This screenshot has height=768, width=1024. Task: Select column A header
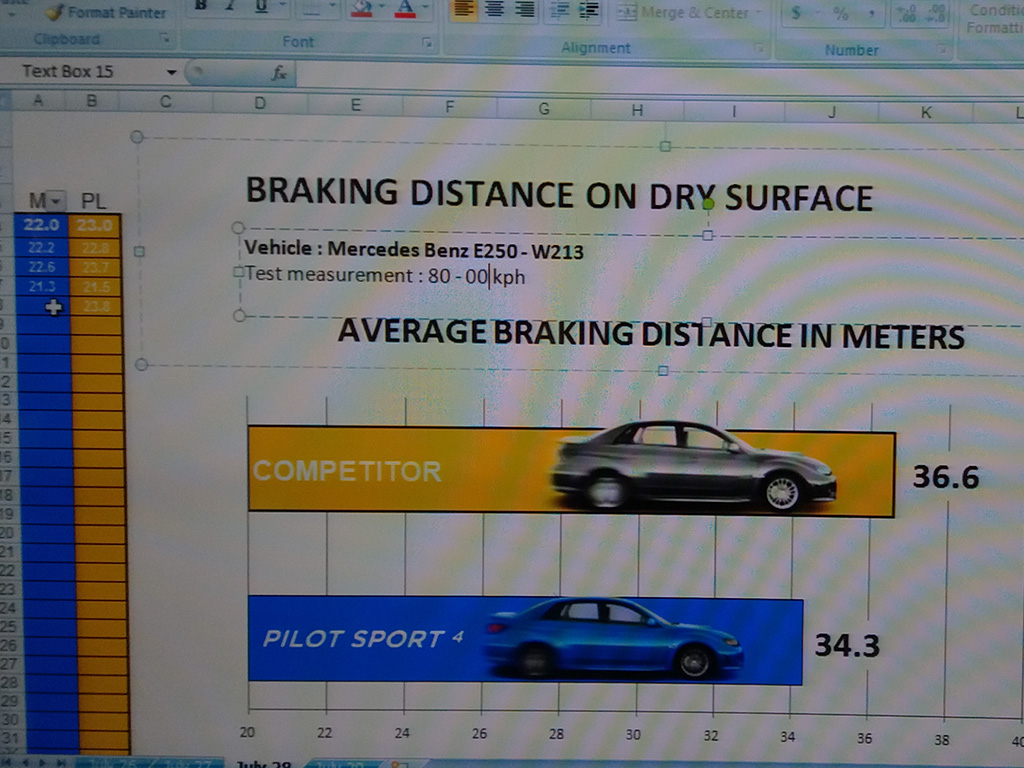(39, 100)
